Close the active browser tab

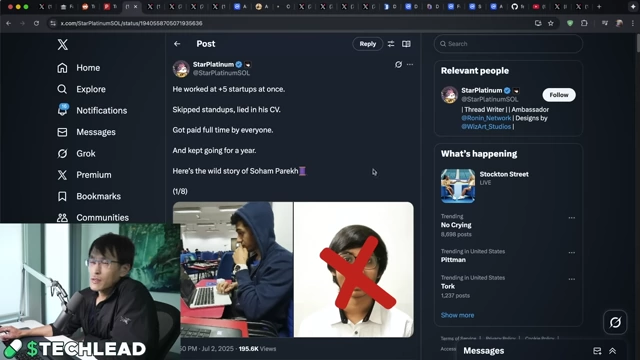click(x=136, y=7)
